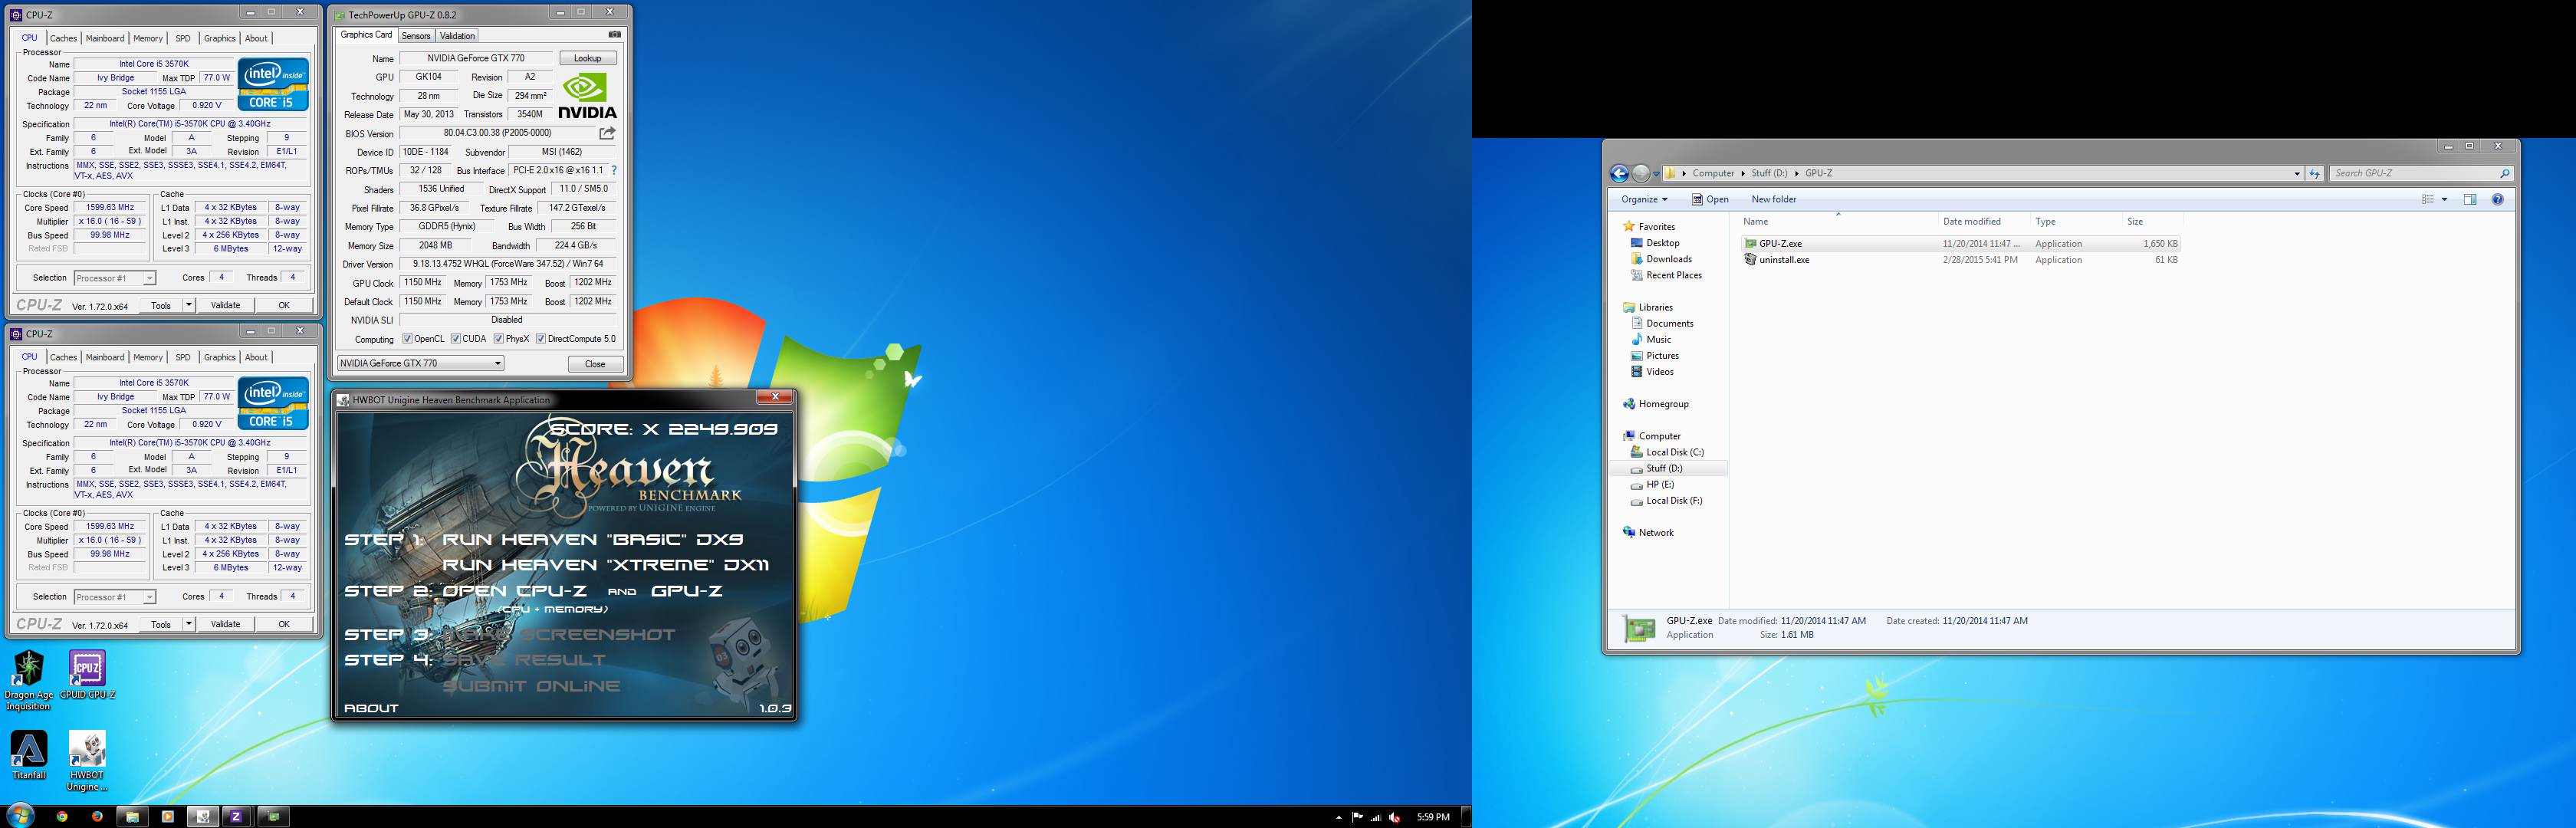The width and height of the screenshot is (2576, 828).
Task: Click the BIOS save icon in GPU-Z
Action: 607,133
